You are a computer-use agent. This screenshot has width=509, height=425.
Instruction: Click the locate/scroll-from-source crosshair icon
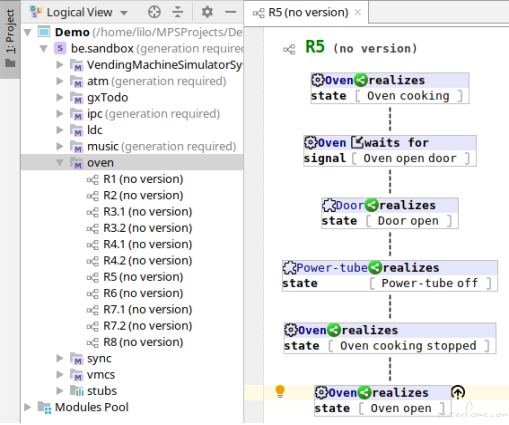point(154,12)
